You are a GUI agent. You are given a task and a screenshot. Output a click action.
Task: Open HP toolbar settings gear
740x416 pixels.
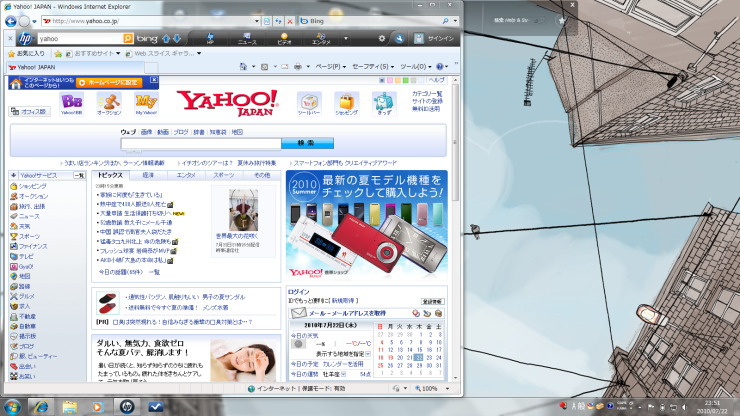(381, 39)
